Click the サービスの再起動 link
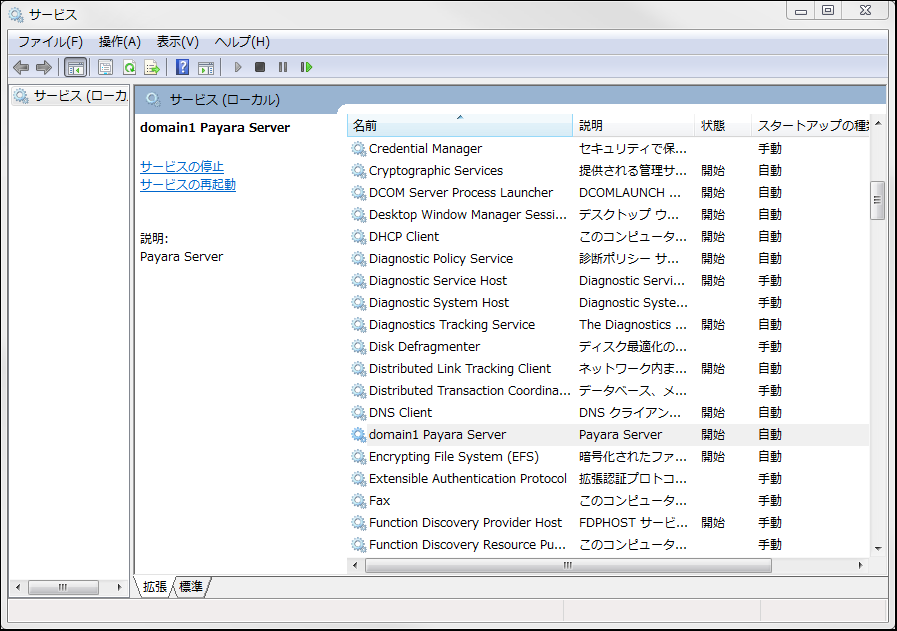Image resolution: width=897 pixels, height=631 pixels. [x=188, y=184]
